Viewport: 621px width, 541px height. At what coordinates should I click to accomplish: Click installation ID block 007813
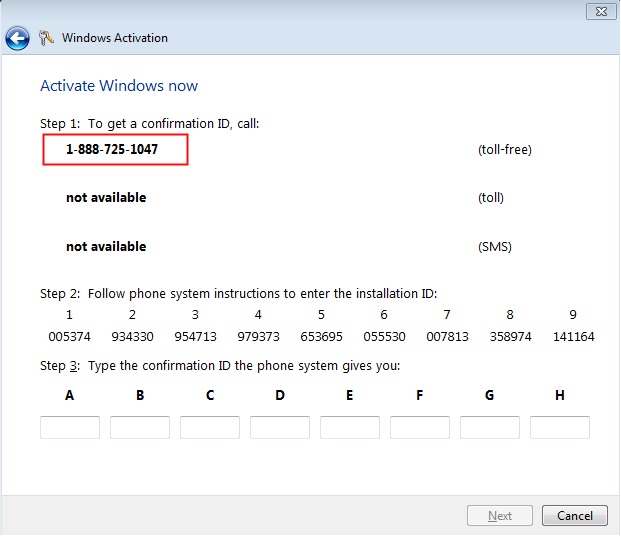click(x=447, y=337)
